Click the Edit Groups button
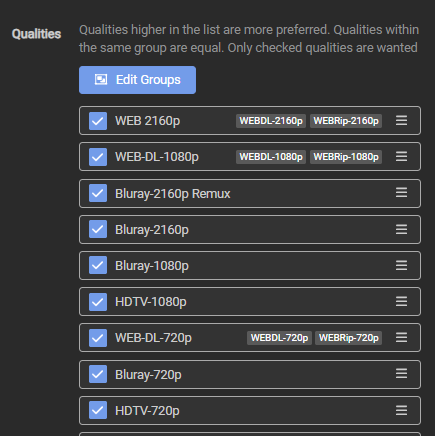This screenshot has height=436, width=435. coord(137,80)
